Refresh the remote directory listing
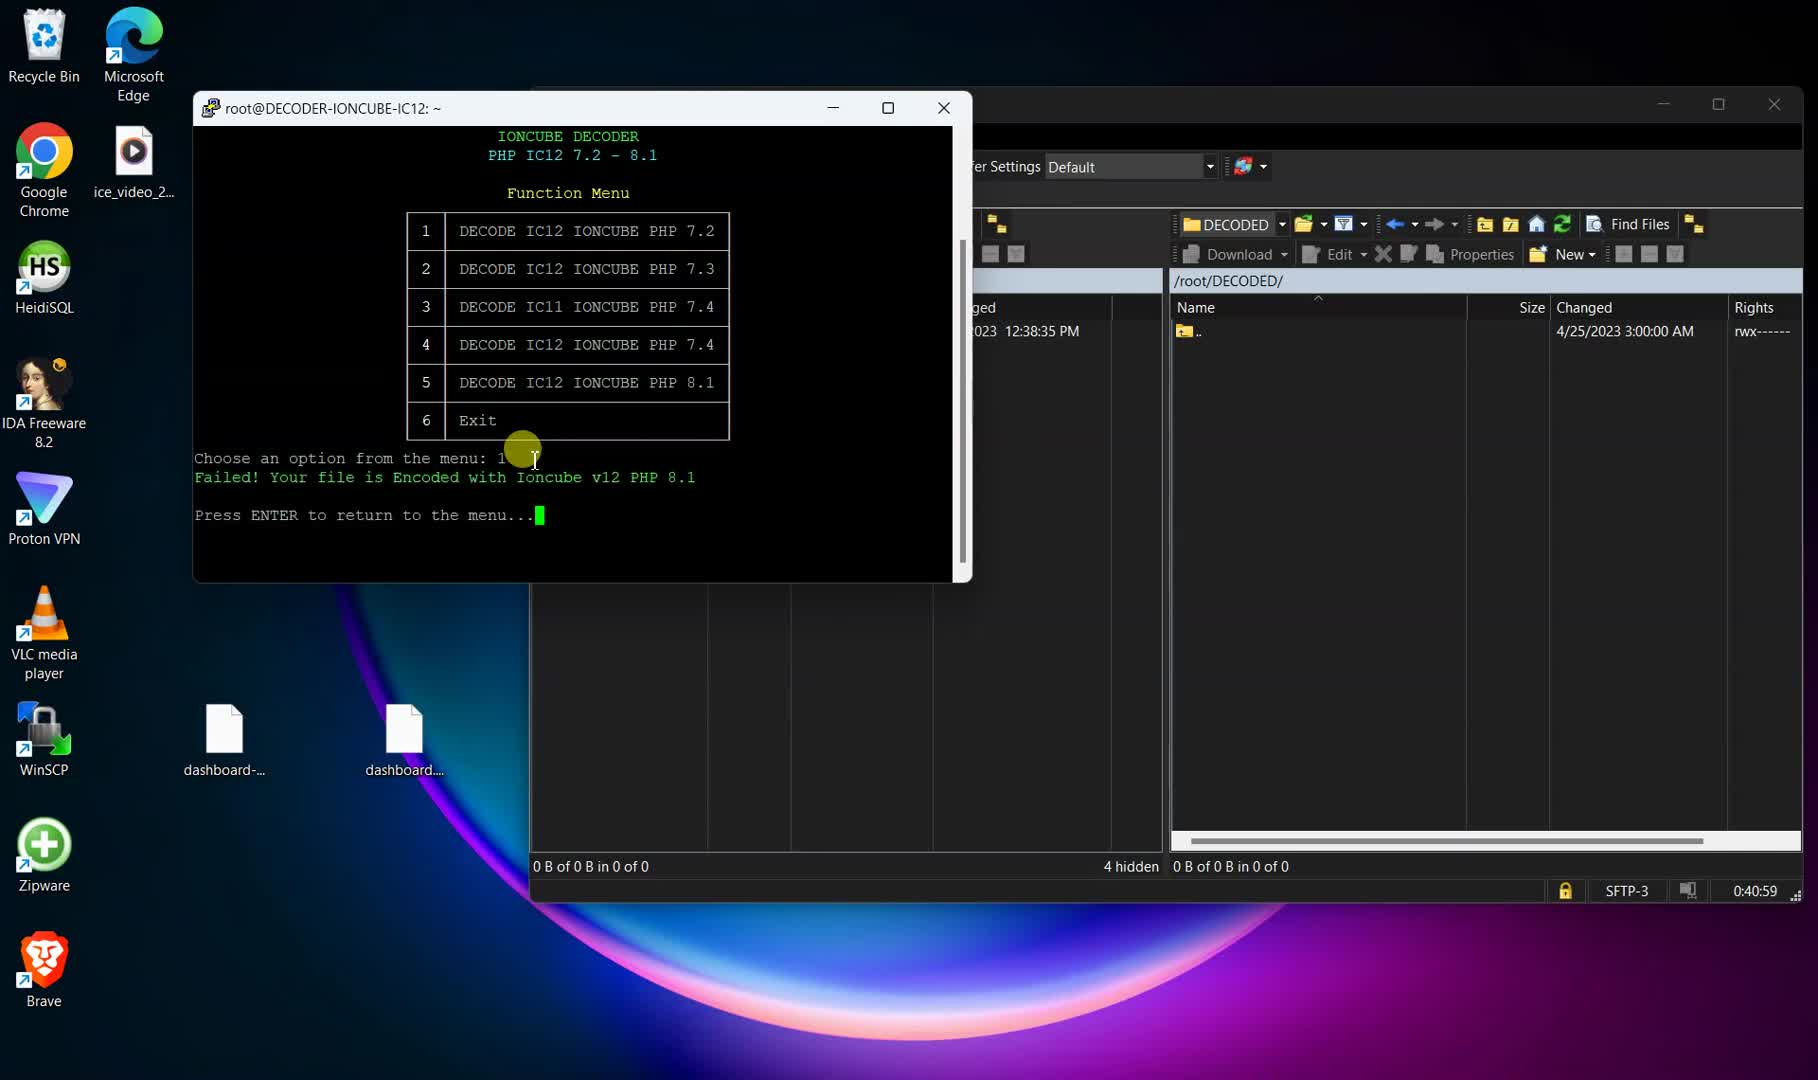 click(x=1562, y=224)
